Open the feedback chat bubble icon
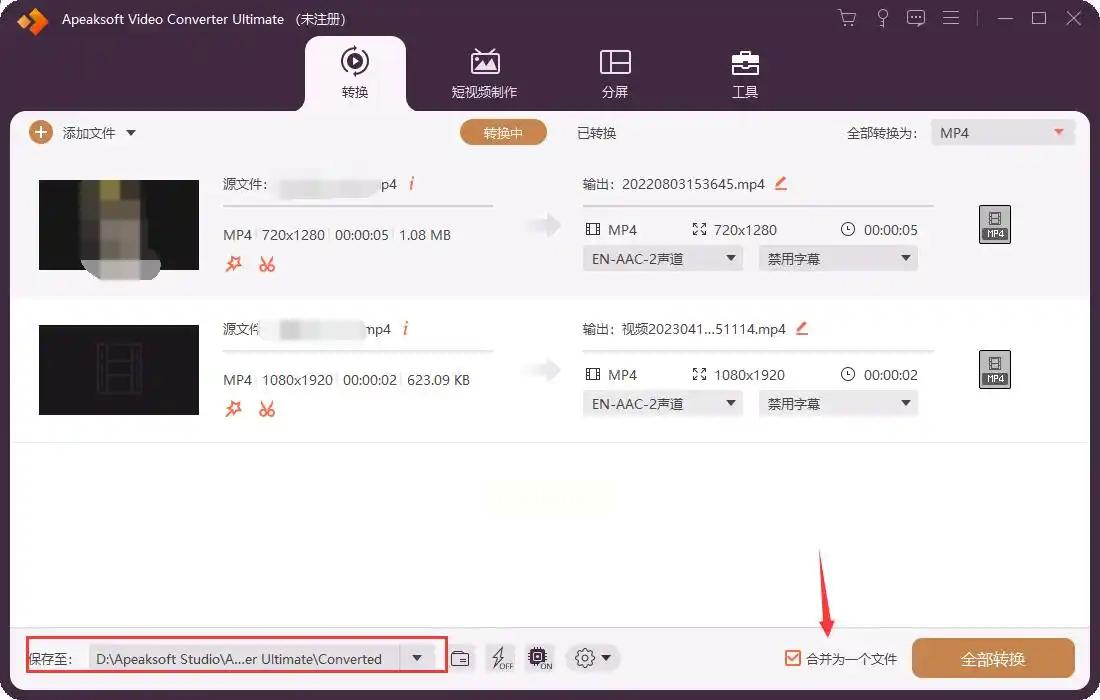1100x700 pixels. tap(915, 18)
